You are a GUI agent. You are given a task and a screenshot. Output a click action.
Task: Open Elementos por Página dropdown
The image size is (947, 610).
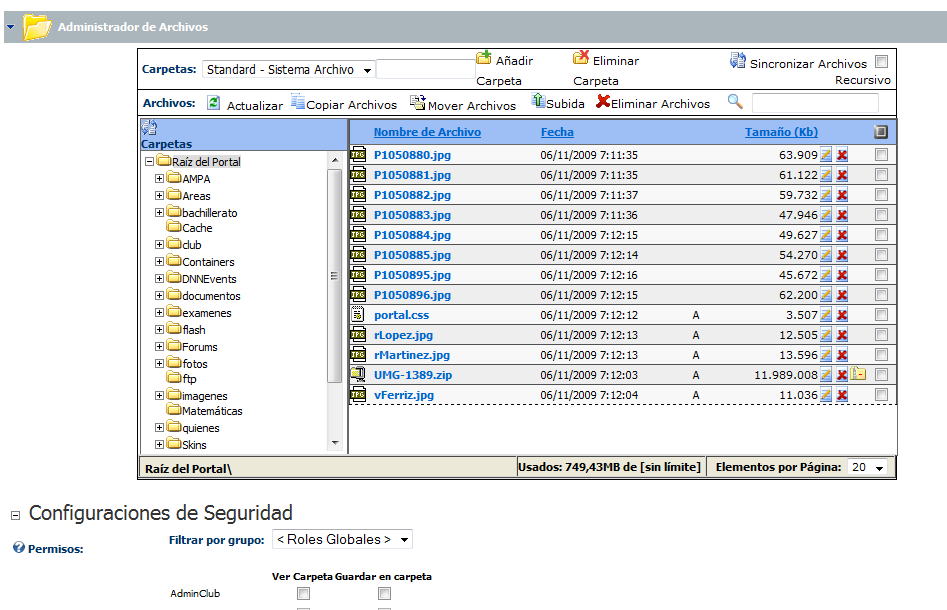point(867,467)
